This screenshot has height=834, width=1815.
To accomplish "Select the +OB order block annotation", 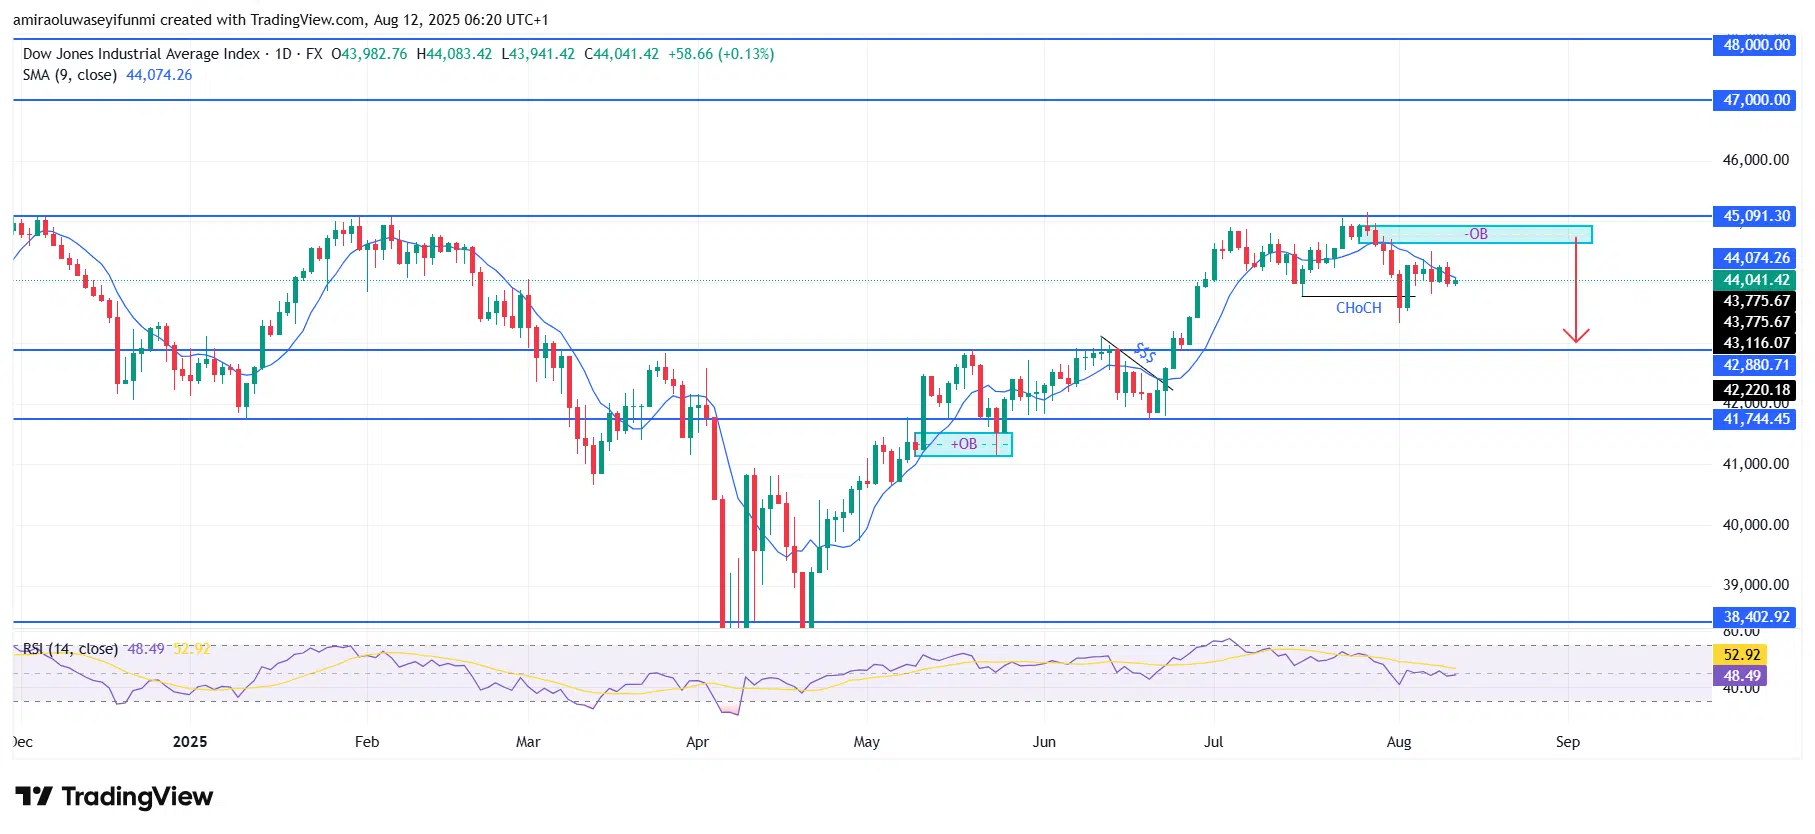I will click(x=964, y=444).
